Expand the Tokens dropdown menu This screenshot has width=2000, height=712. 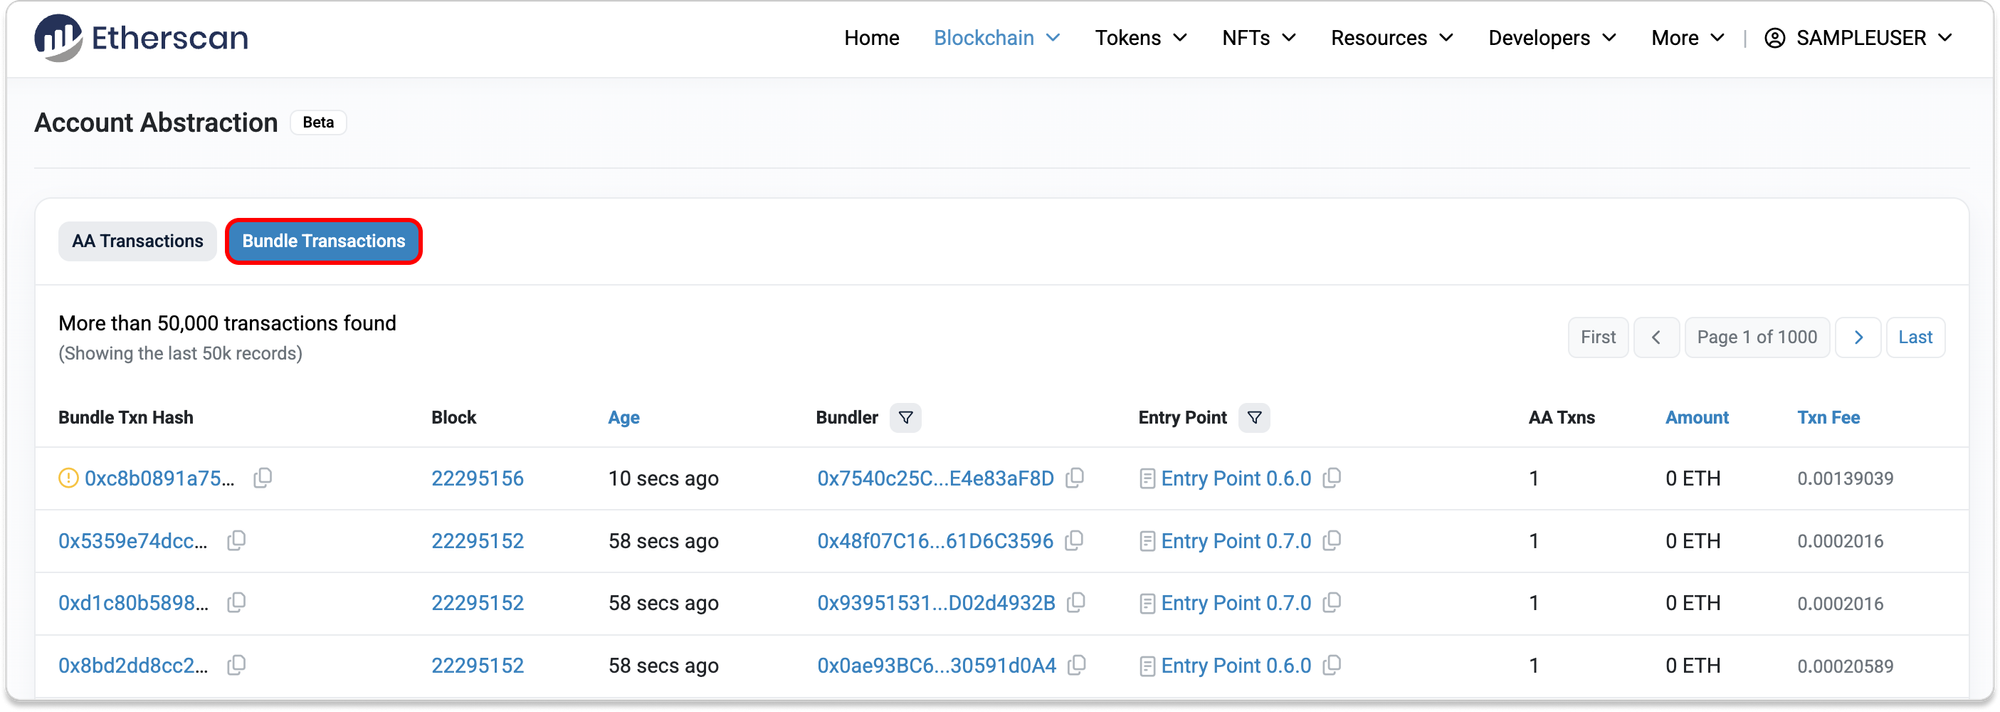click(1140, 38)
